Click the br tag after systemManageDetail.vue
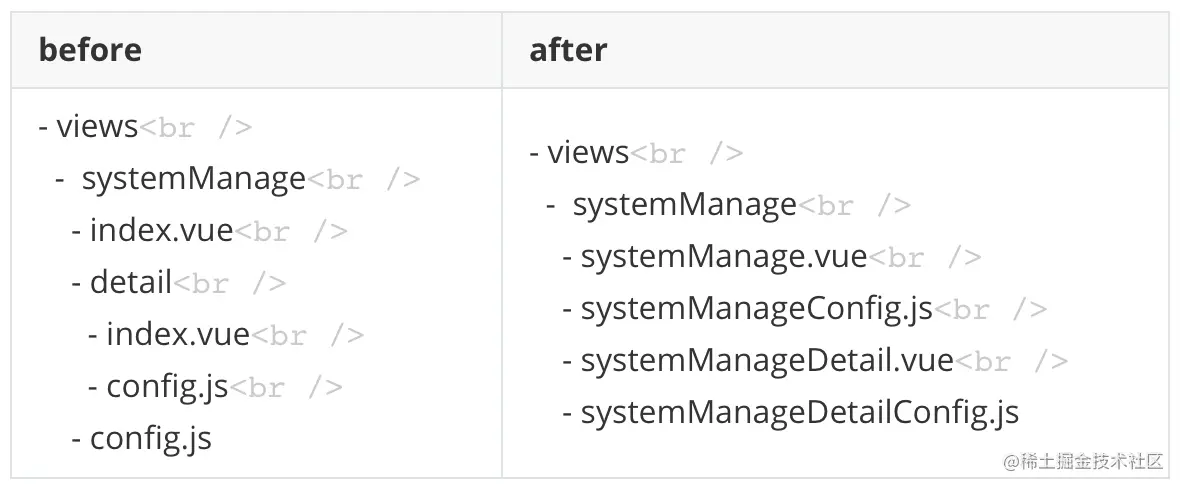This screenshot has height=488, width=1180. click(x=1011, y=361)
